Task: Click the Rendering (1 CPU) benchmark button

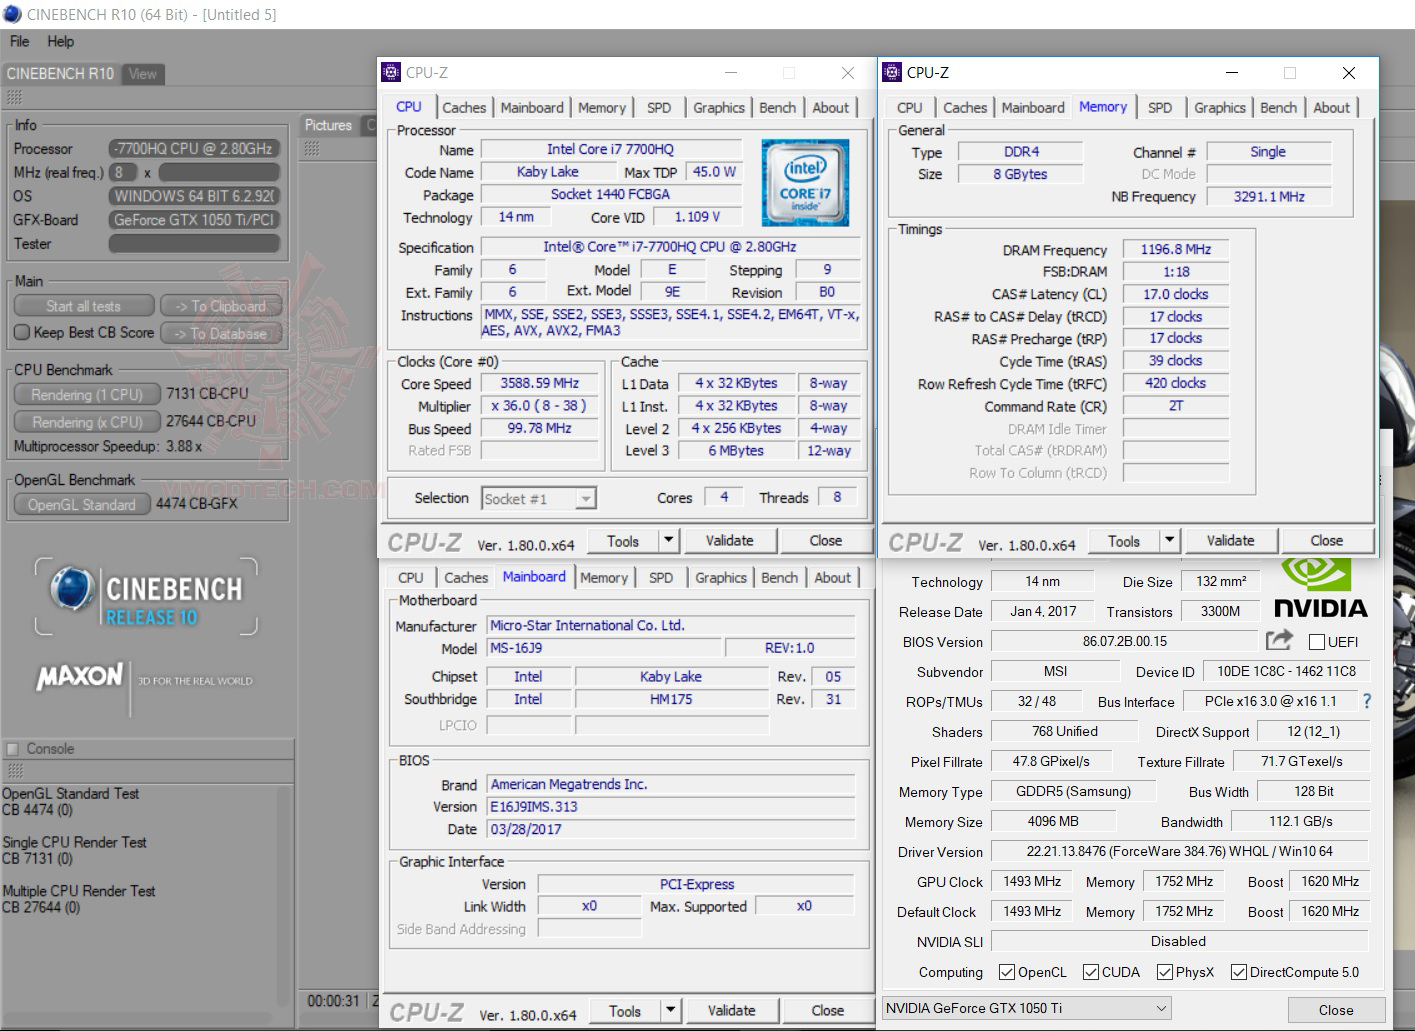Action: (86, 394)
